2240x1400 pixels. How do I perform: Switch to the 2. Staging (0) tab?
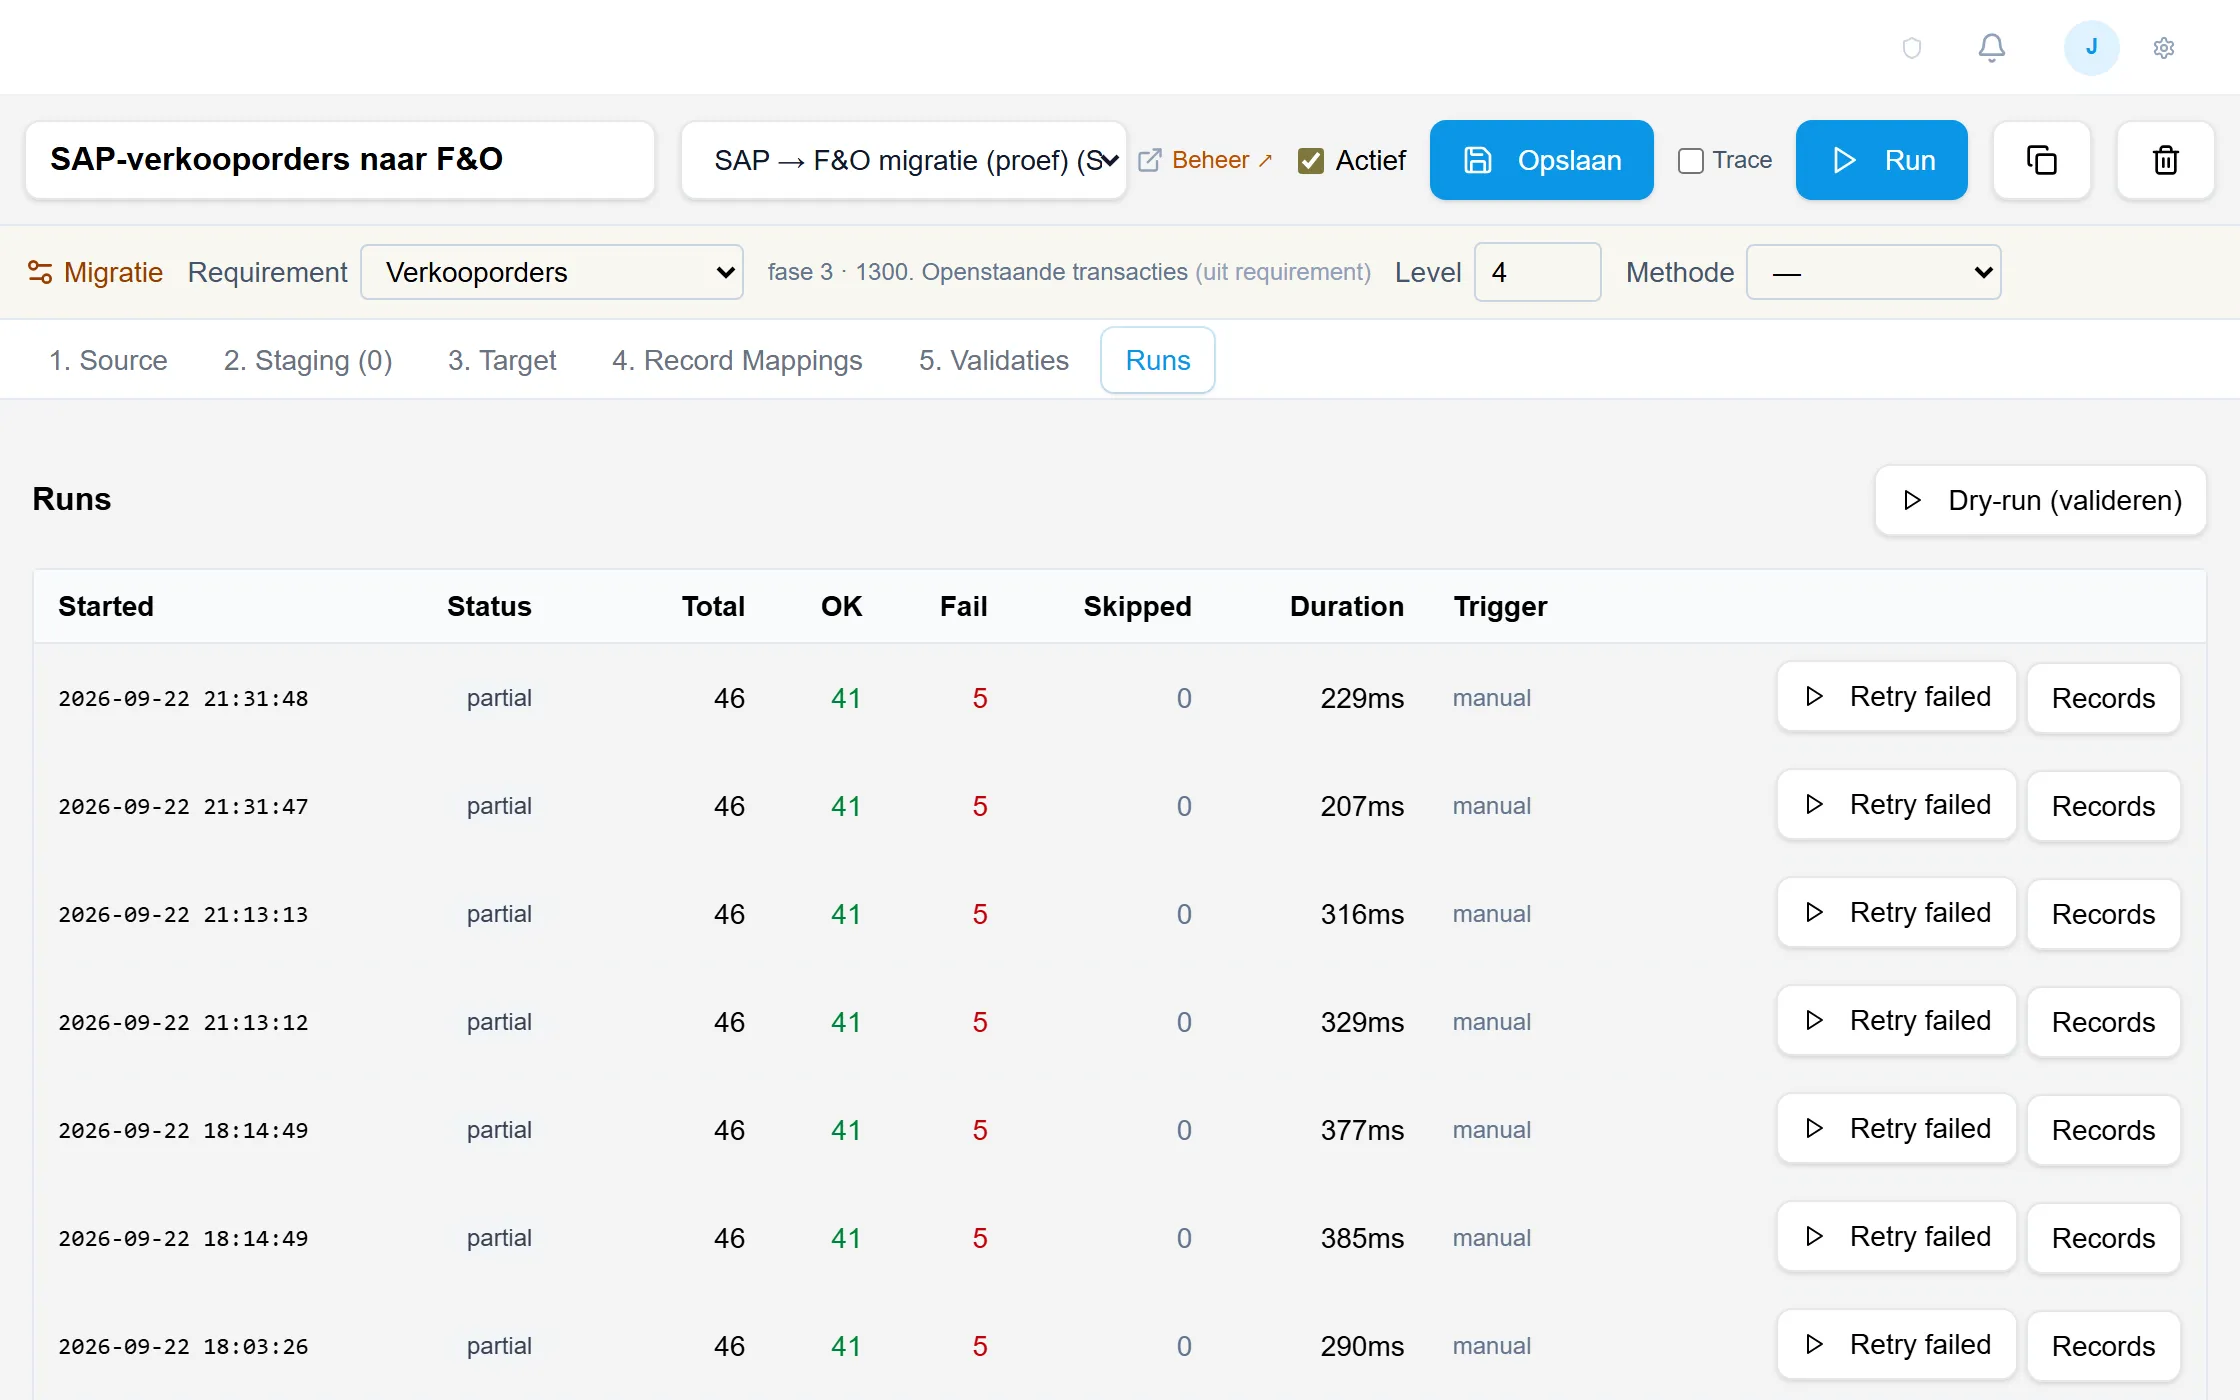click(308, 360)
